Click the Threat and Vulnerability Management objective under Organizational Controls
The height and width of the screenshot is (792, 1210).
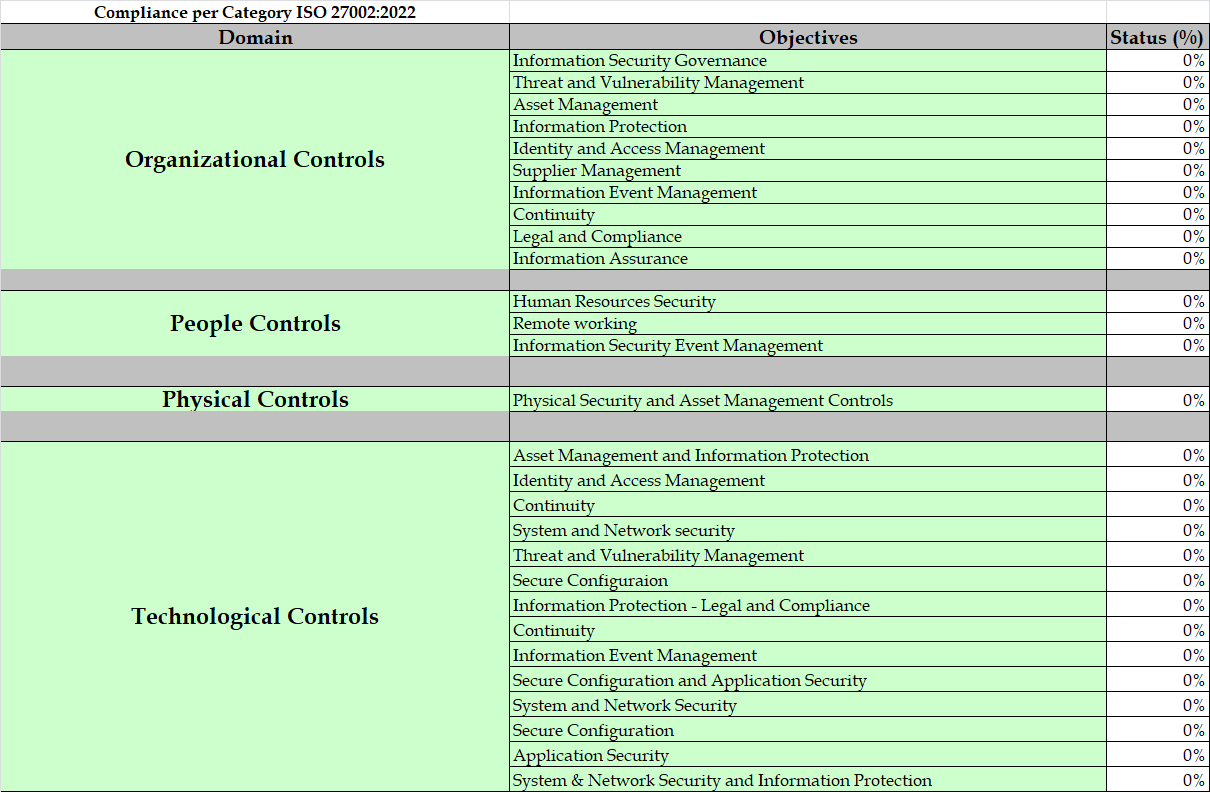[657, 82]
